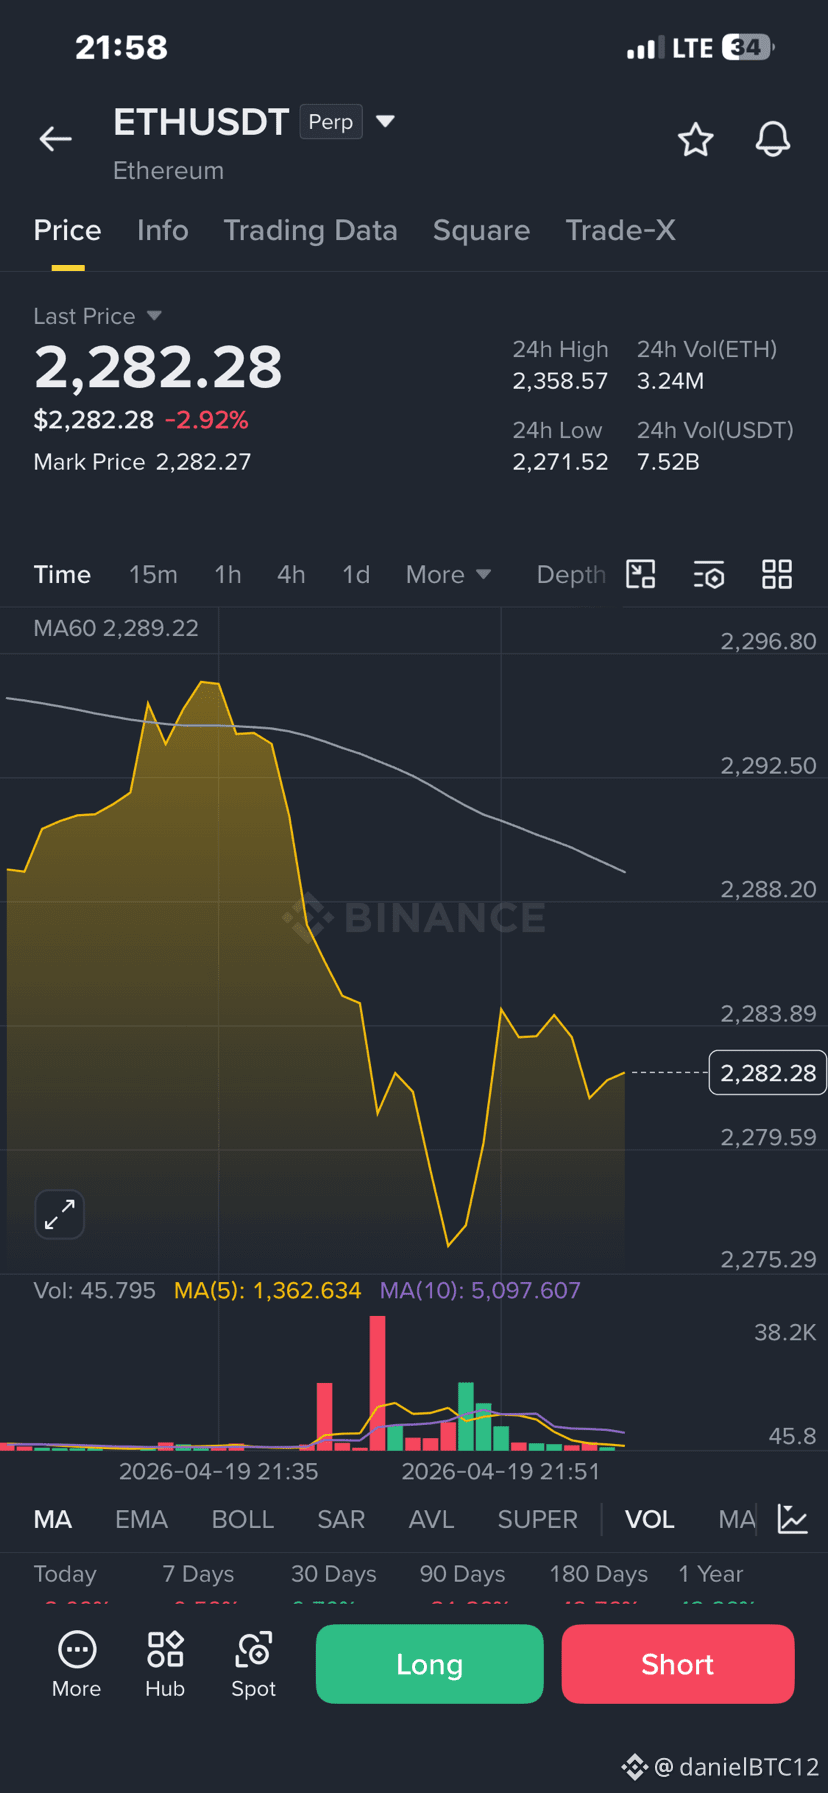The image size is (828, 1793).
Task: Click the 90 Days performance label
Action: pos(462,1574)
